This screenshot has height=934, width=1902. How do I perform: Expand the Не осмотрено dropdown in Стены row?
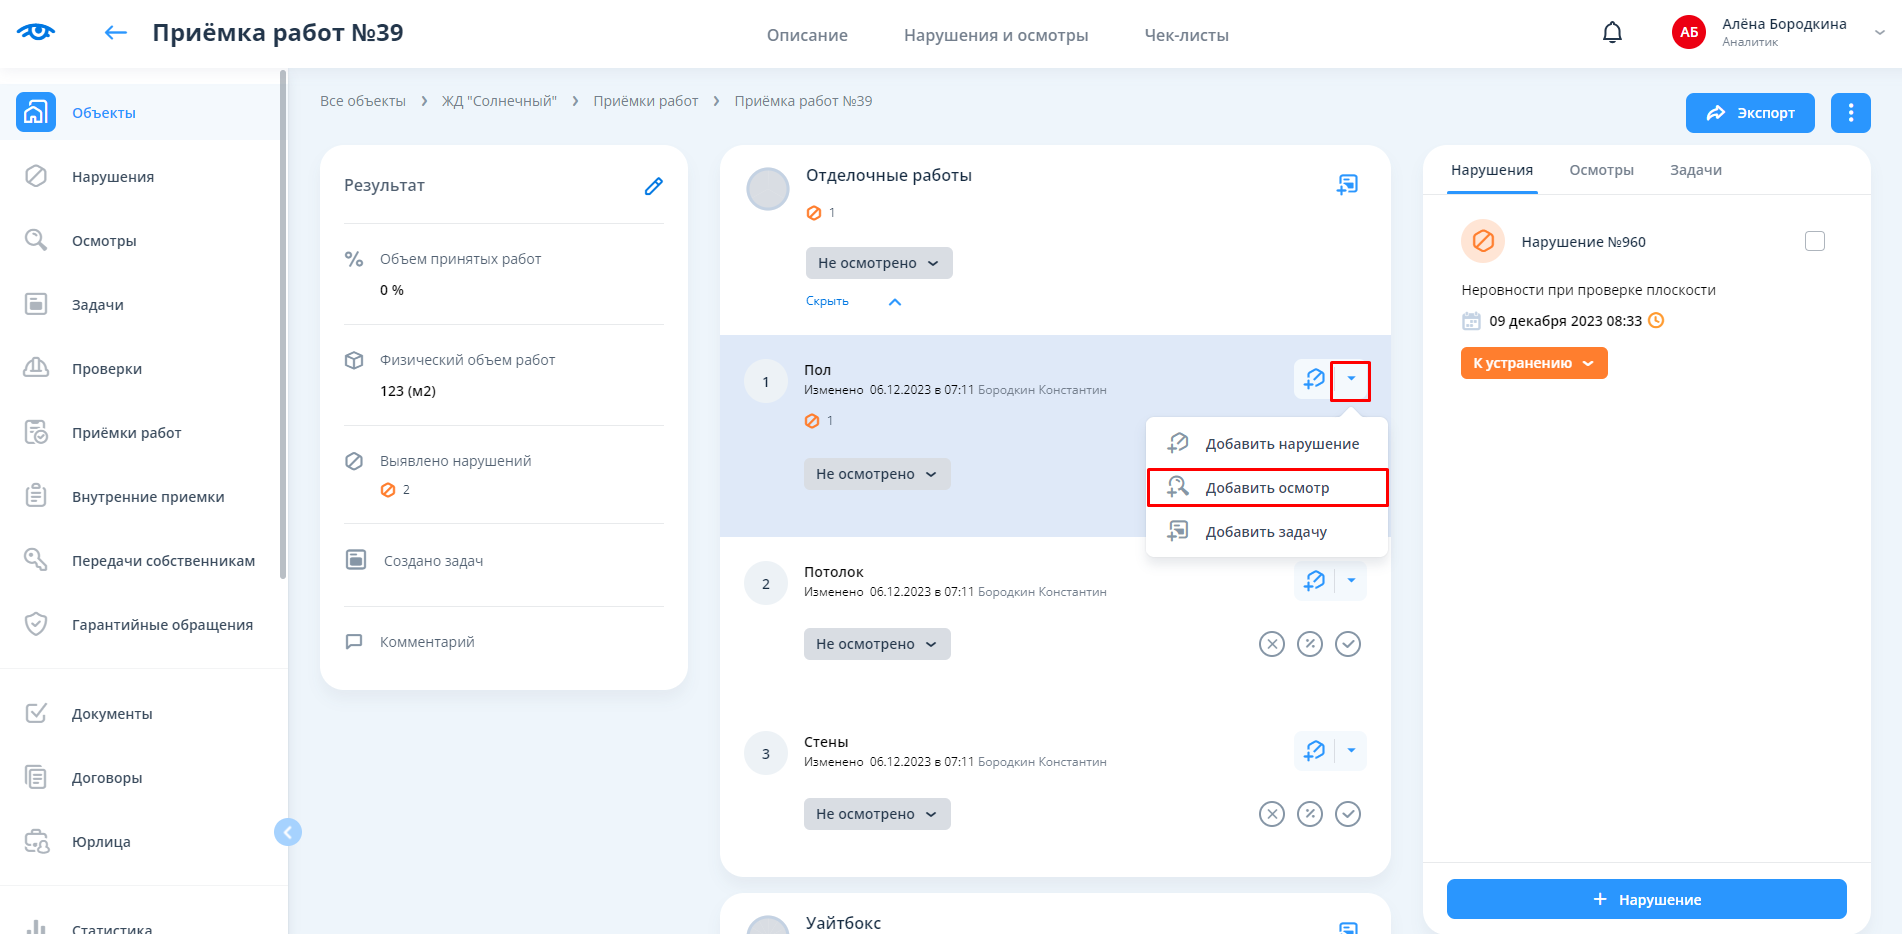click(876, 814)
